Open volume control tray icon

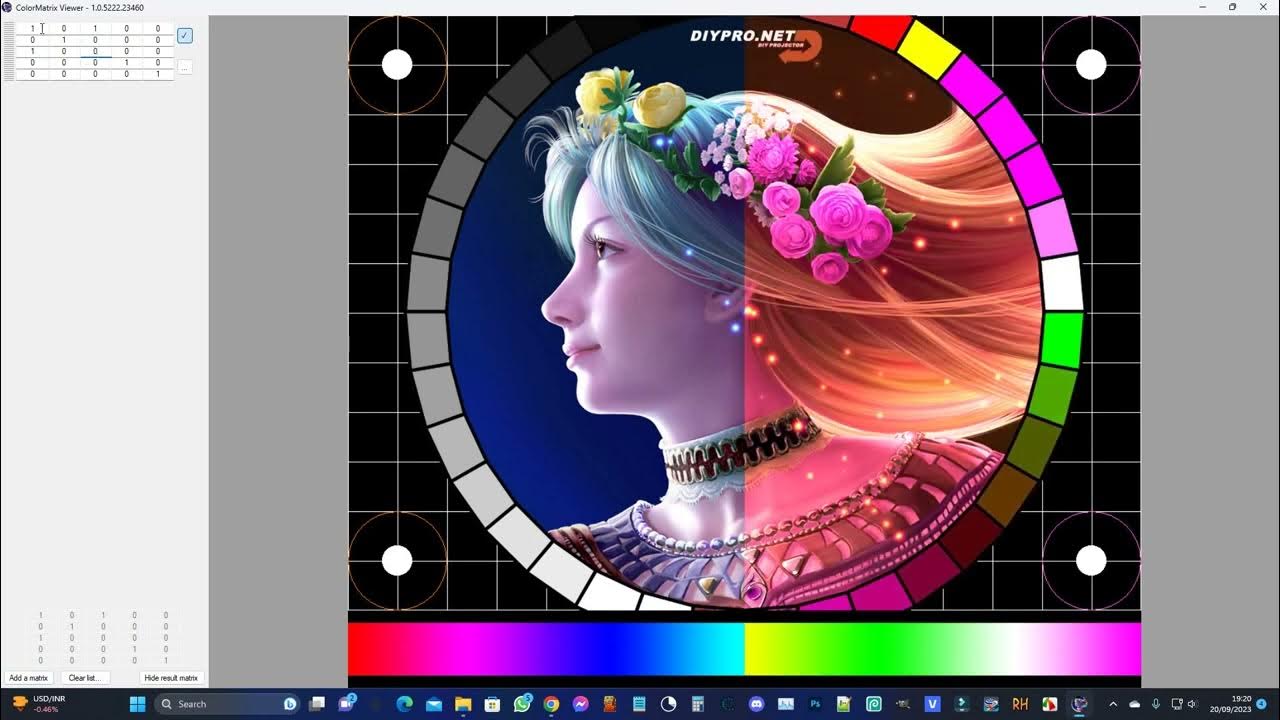point(1192,704)
